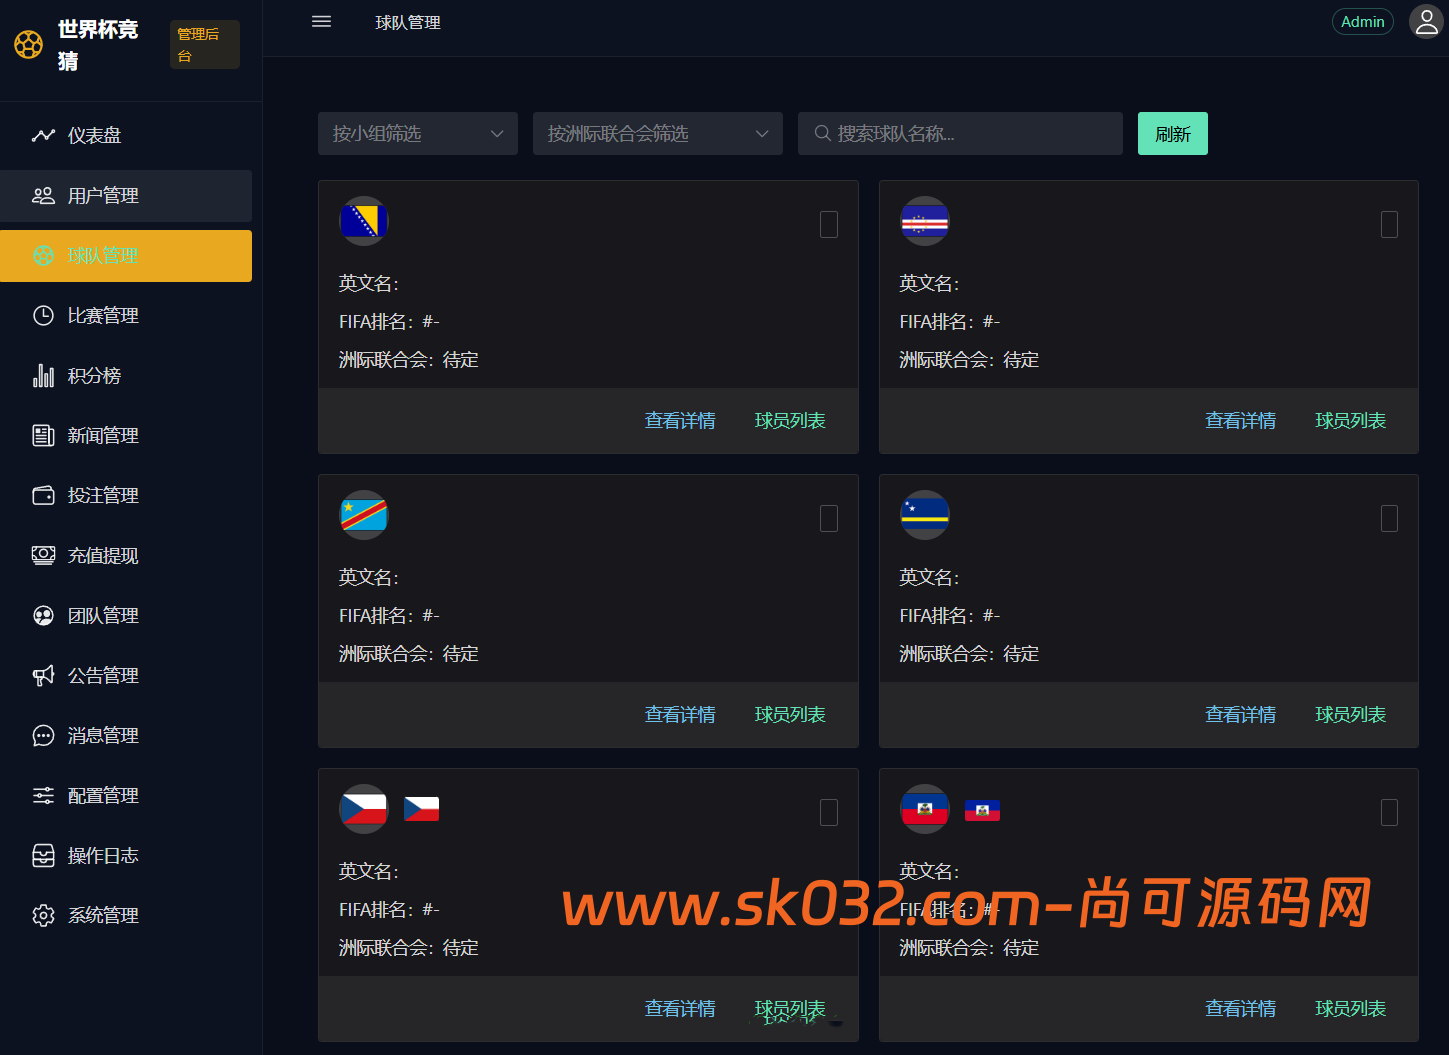
Task: Click the system management gear icon
Action: (x=43, y=915)
